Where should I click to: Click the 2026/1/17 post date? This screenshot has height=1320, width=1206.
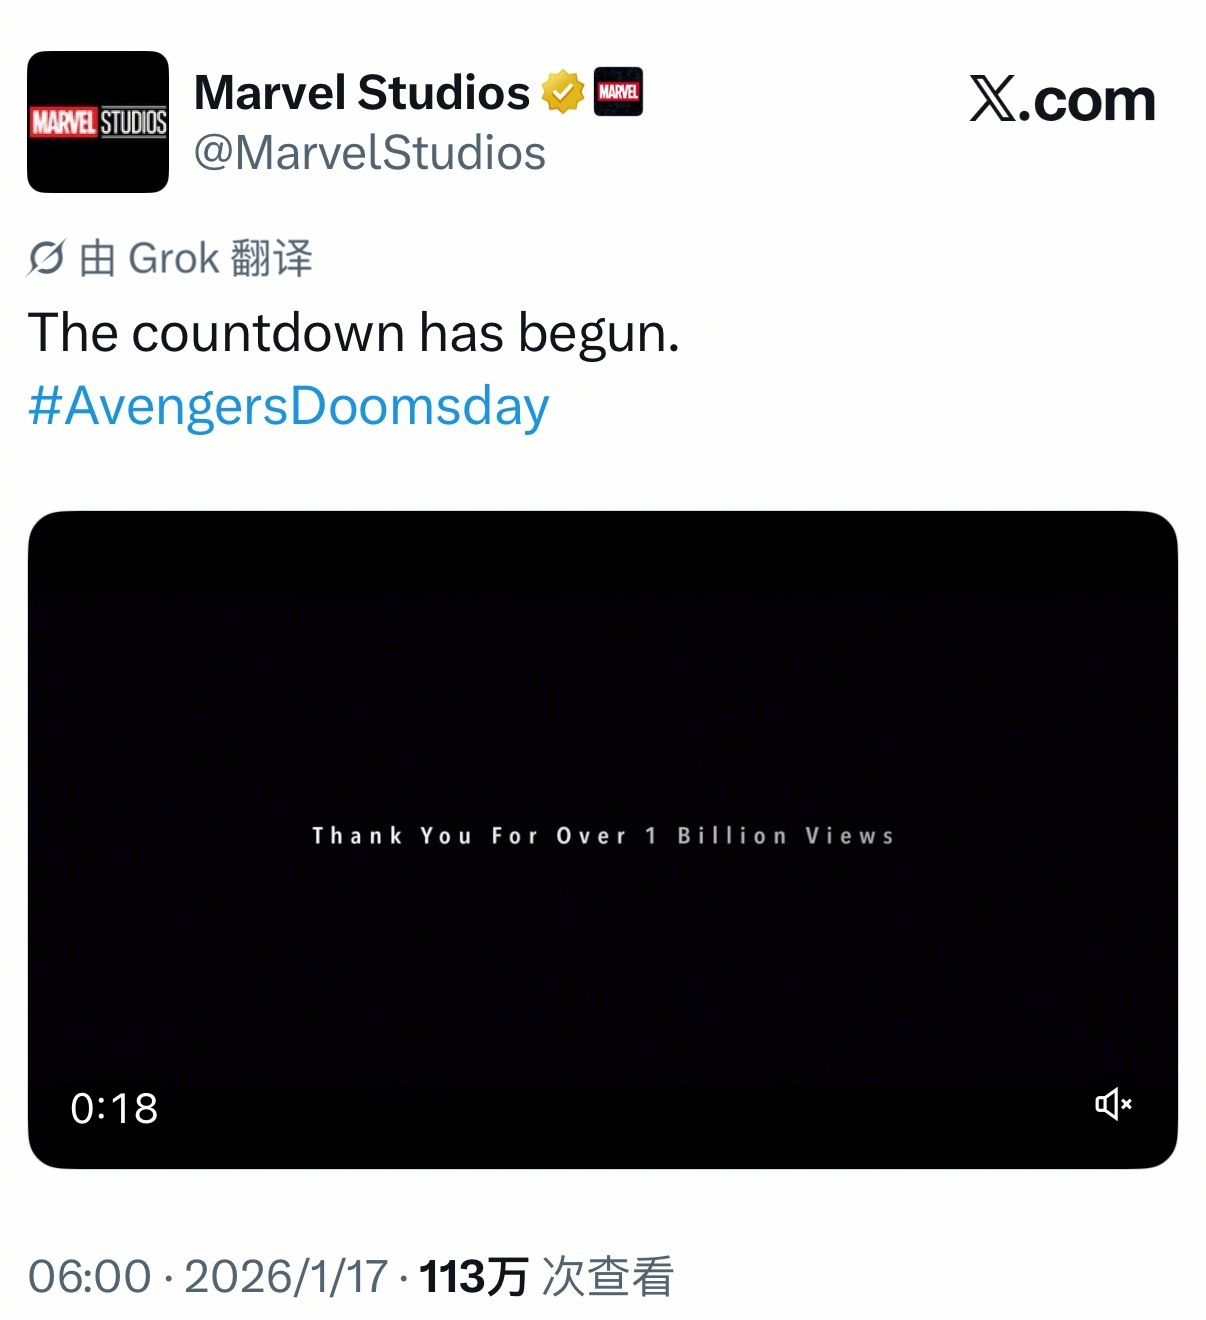point(286,1277)
